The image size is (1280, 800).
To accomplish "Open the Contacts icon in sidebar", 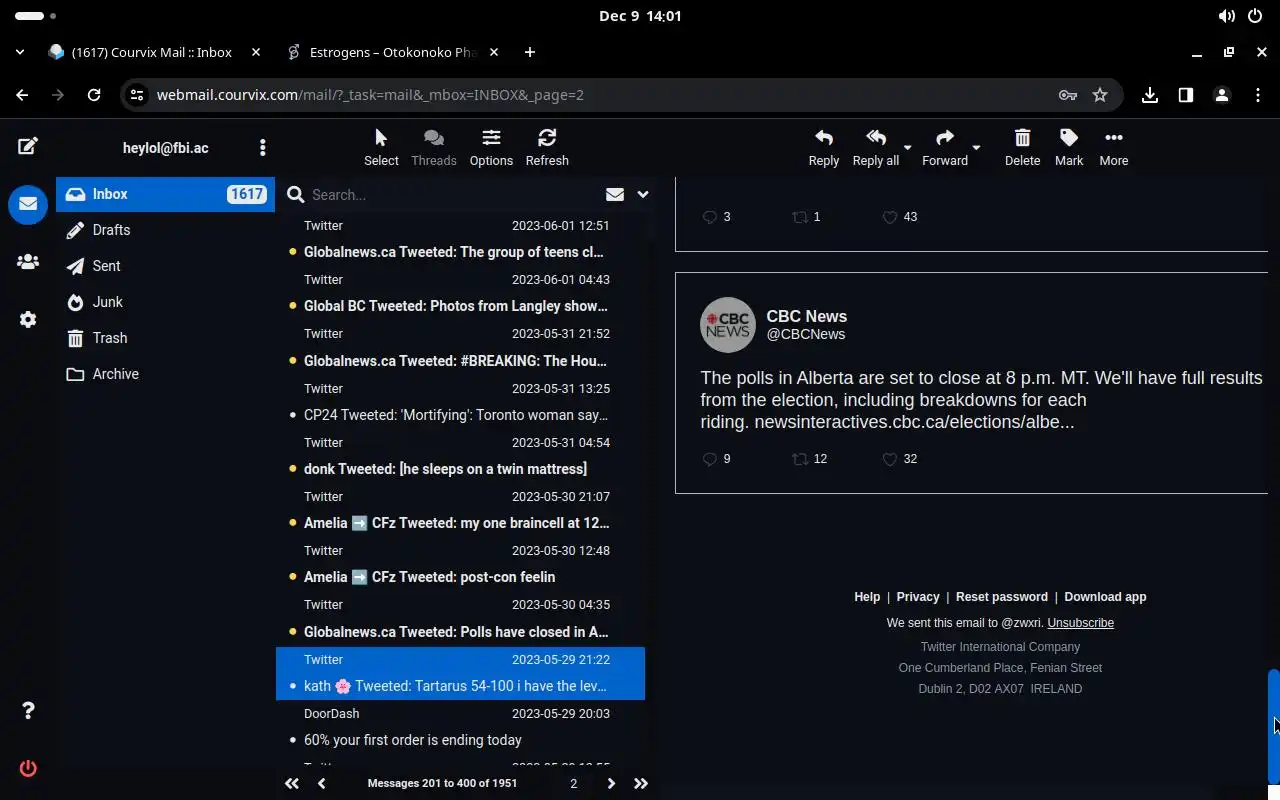I will (x=28, y=262).
